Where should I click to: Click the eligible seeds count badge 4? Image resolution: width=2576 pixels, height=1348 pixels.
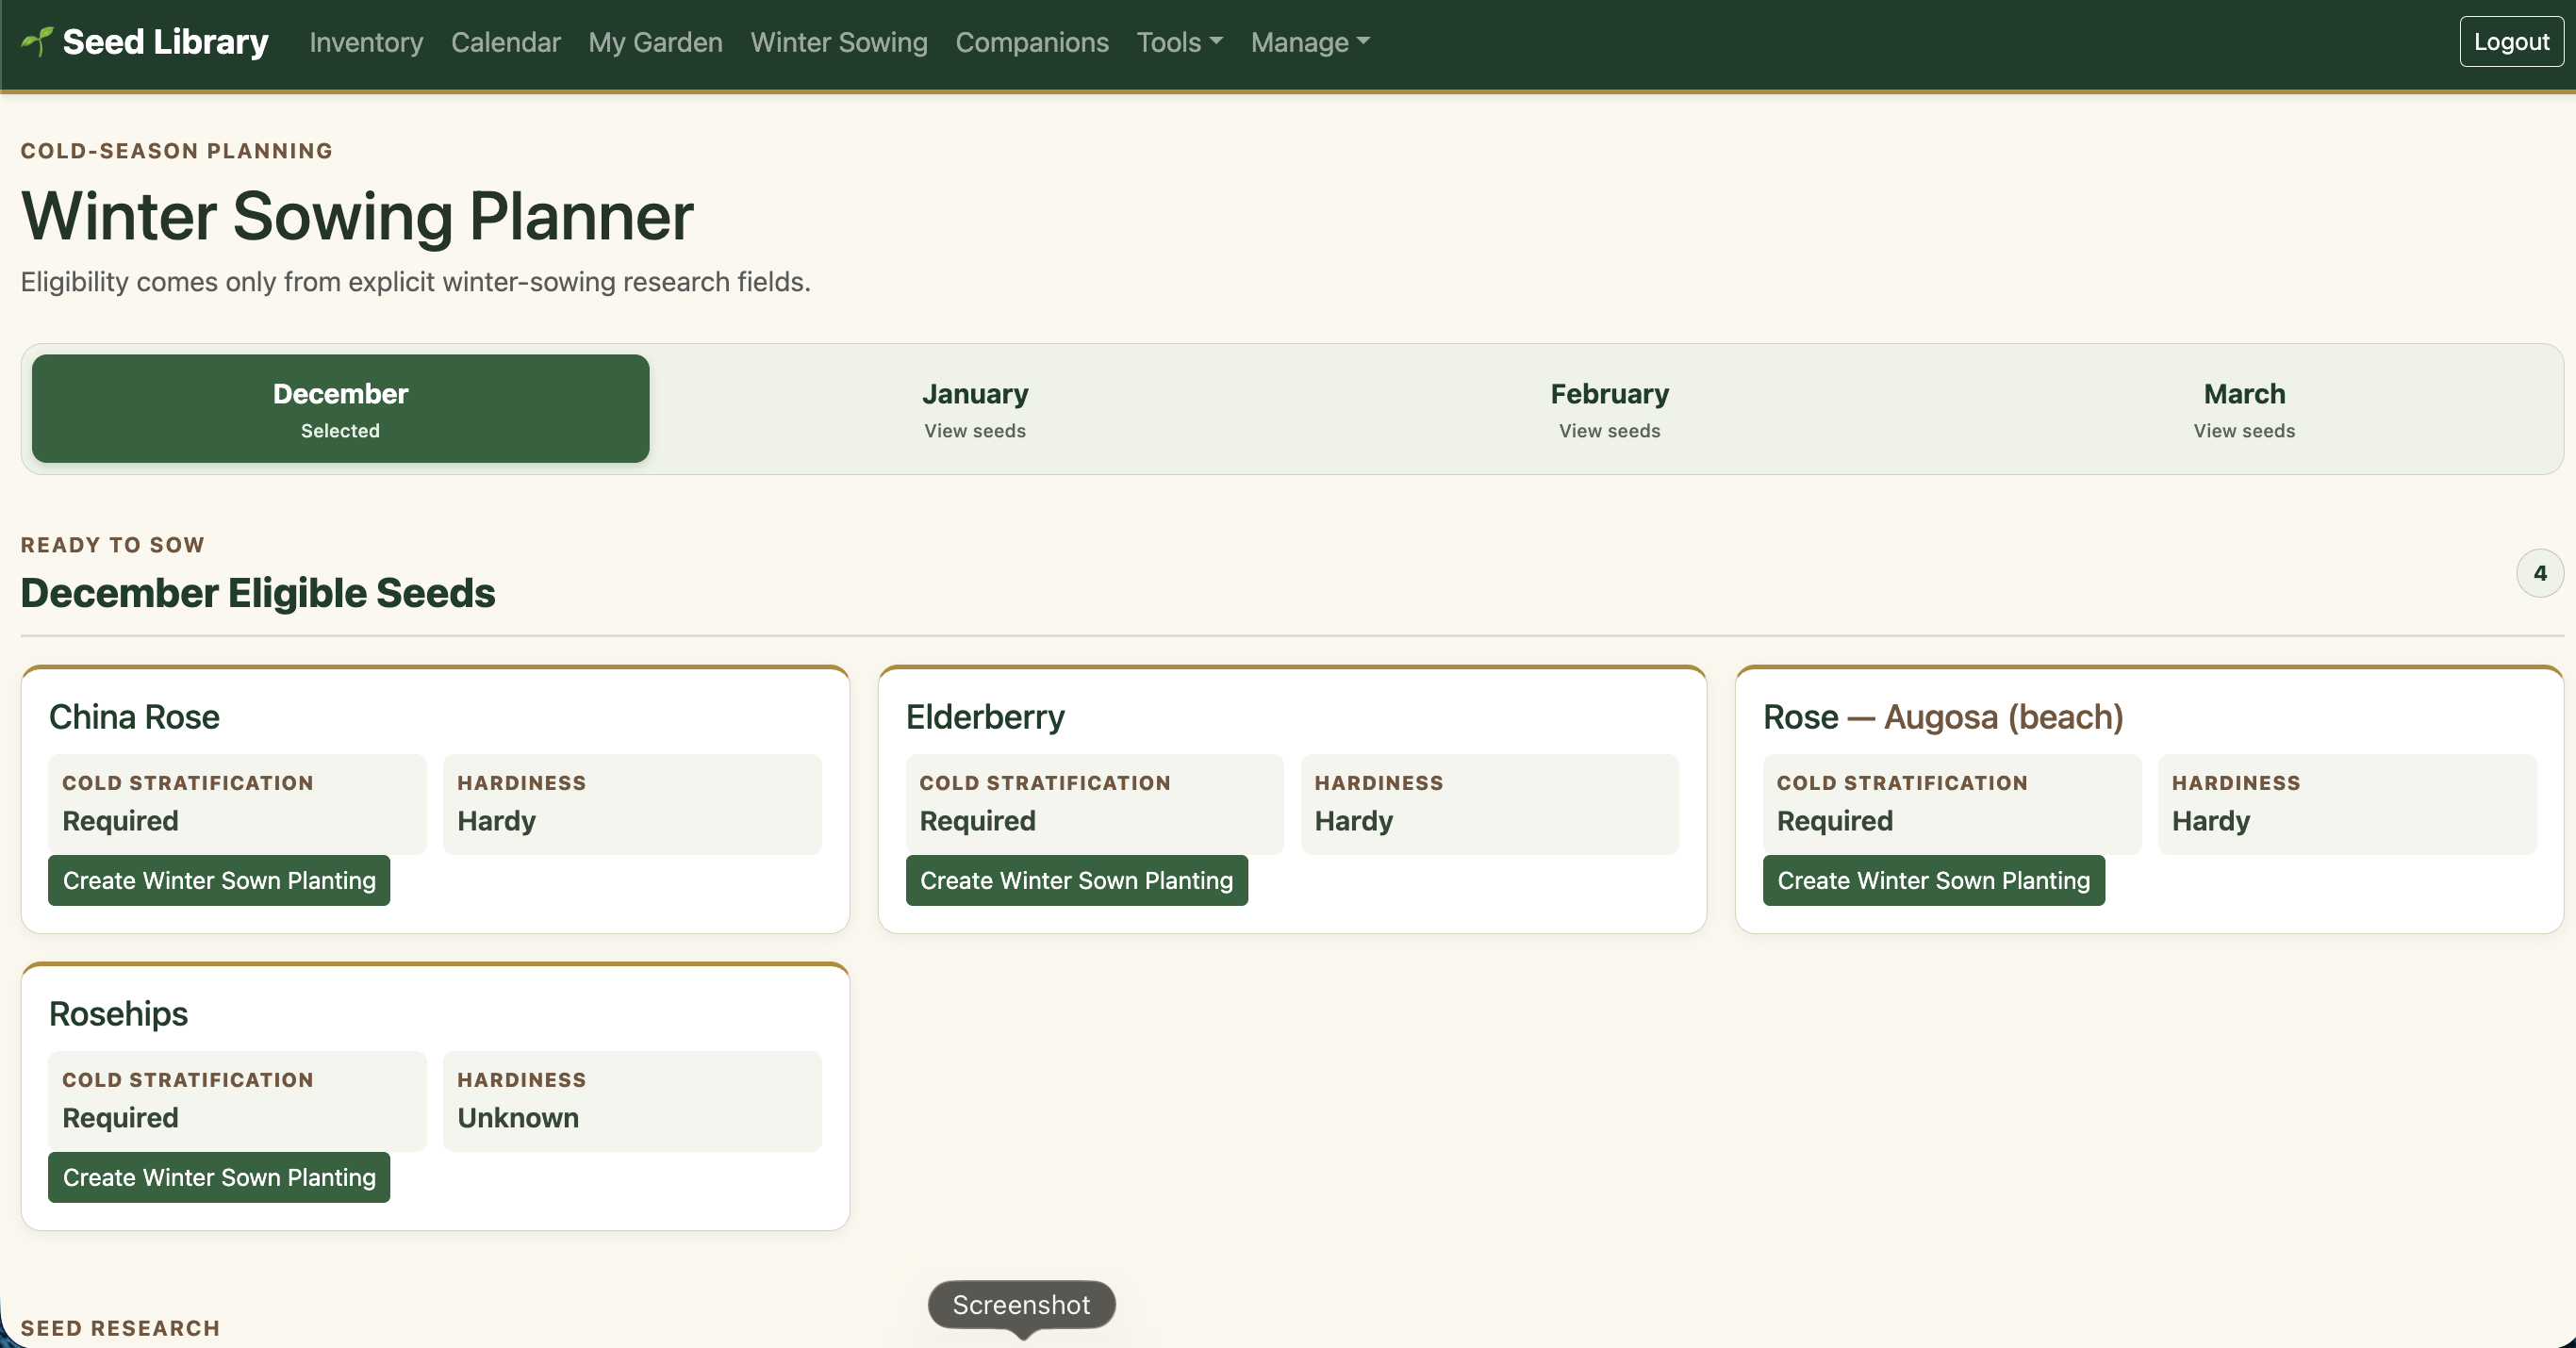[x=2540, y=574]
